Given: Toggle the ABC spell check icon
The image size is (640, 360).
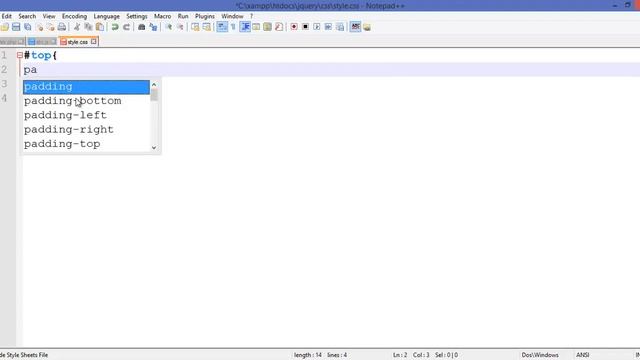Looking at the screenshot, I should [x=356, y=27].
